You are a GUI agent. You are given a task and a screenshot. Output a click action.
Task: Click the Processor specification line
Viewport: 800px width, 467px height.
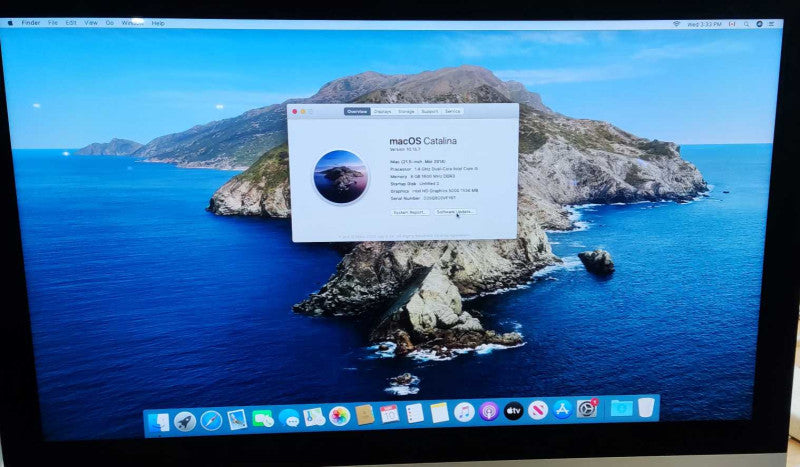click(434, 169)
